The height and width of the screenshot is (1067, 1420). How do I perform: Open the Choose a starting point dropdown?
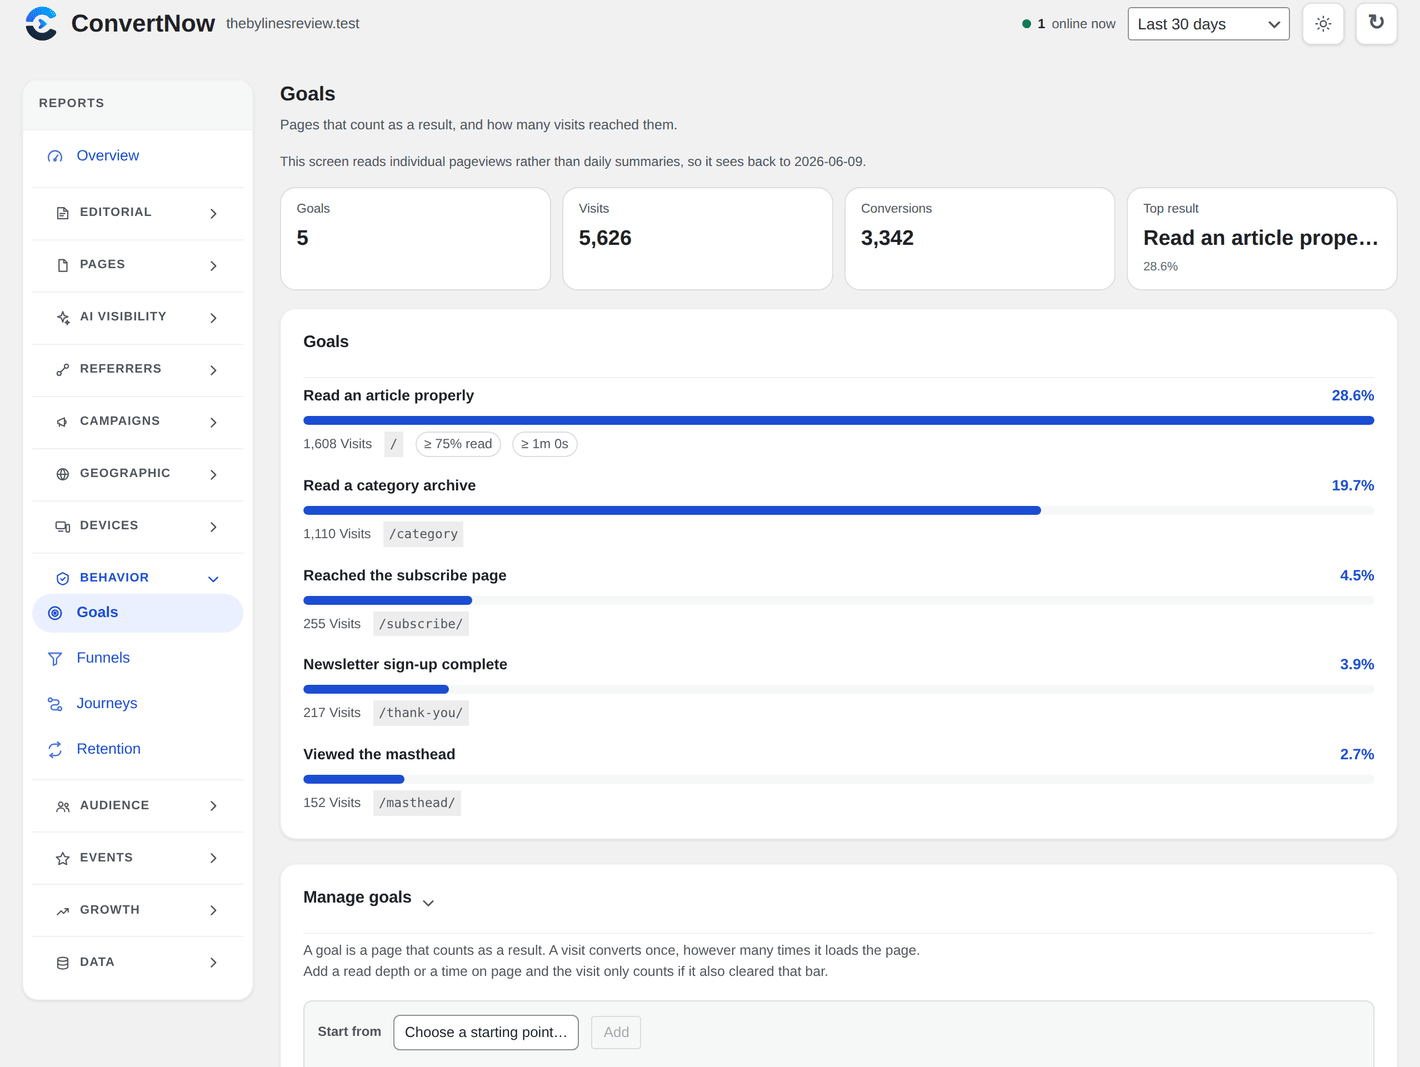[486, 1032]
